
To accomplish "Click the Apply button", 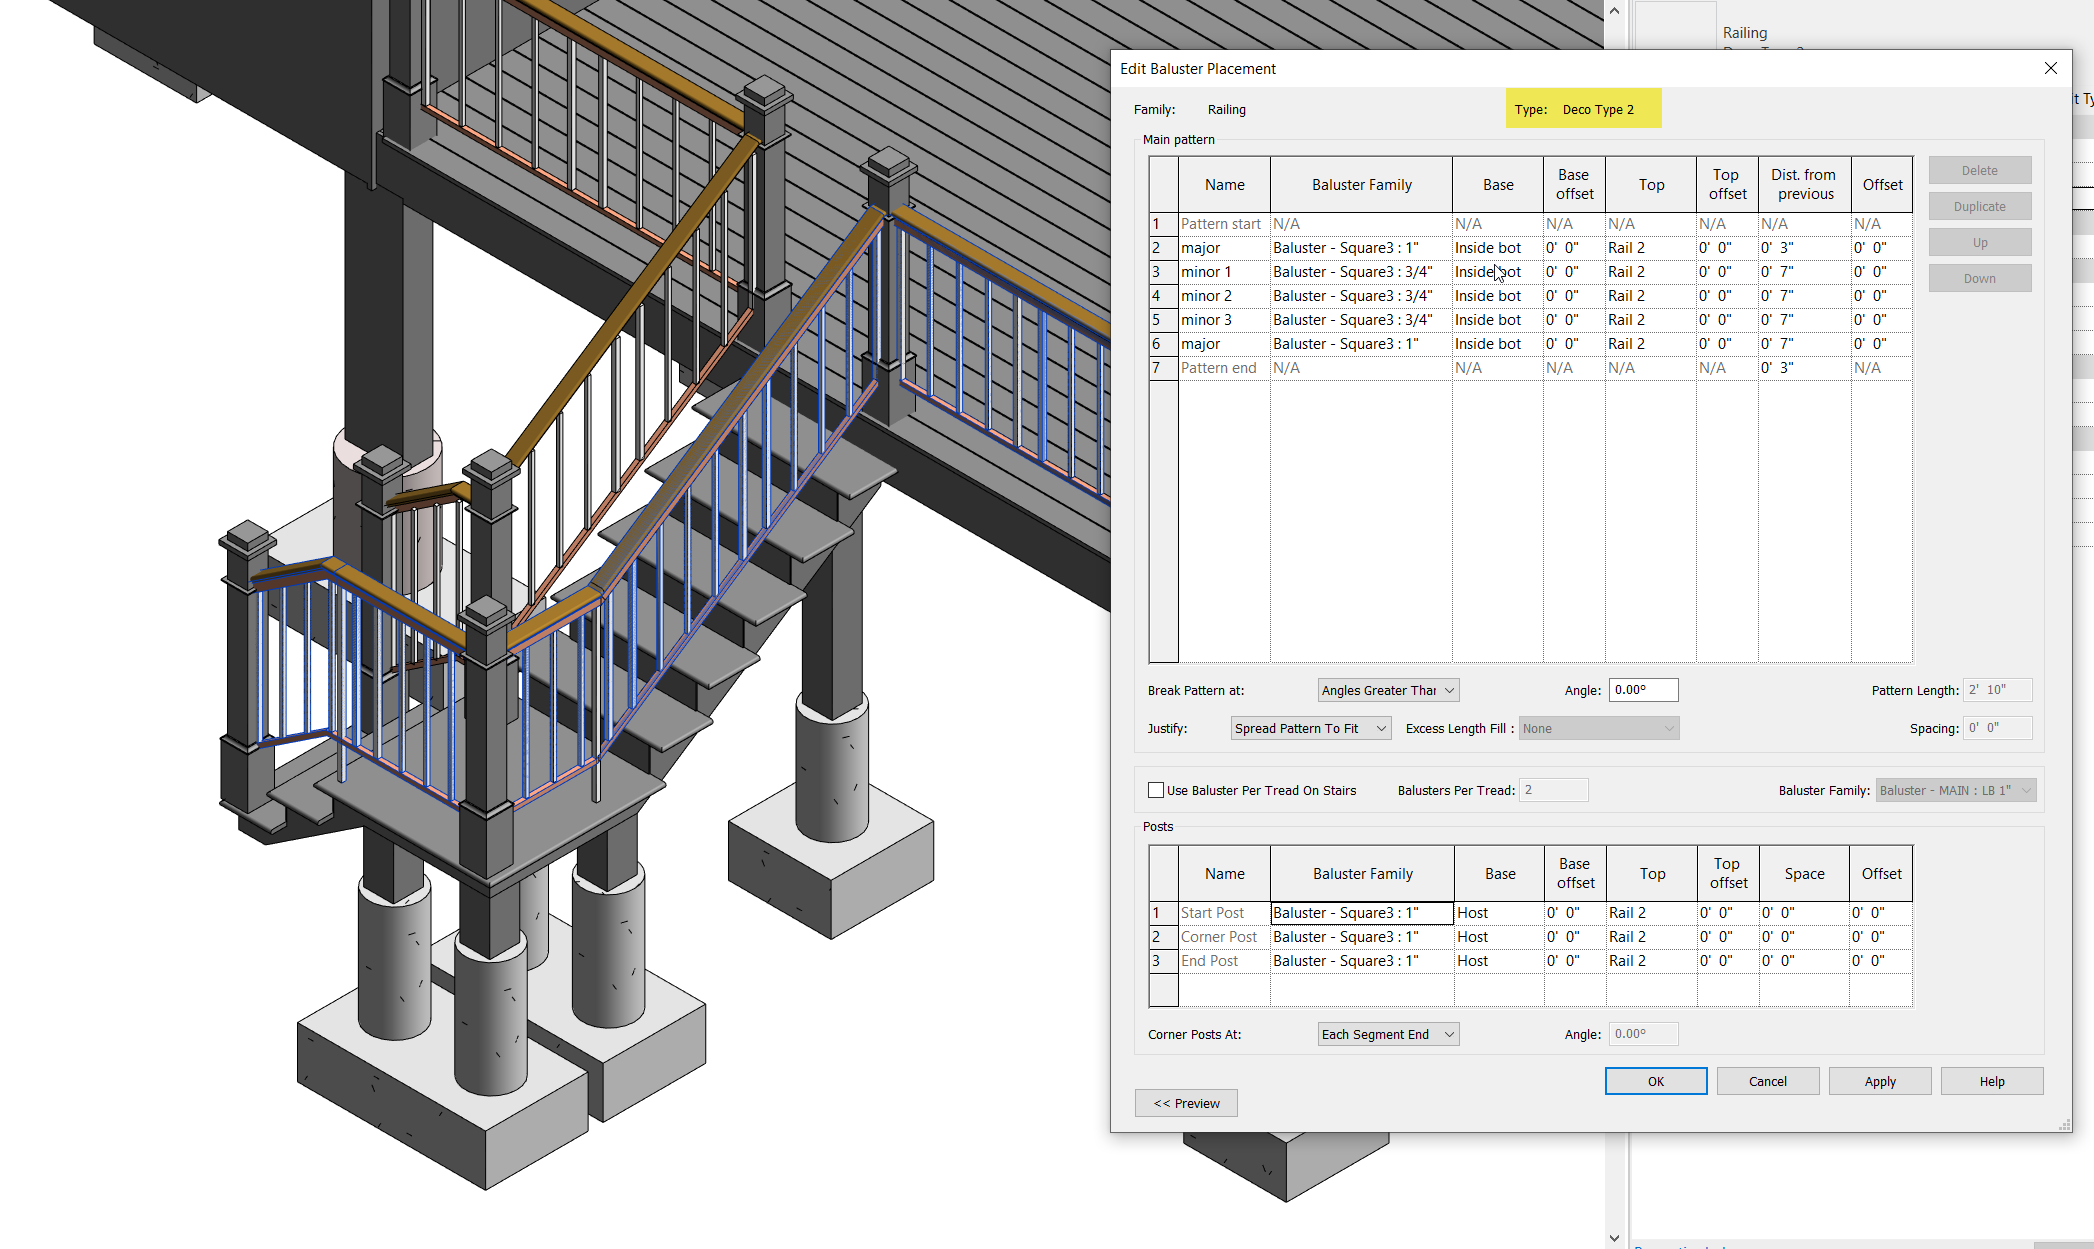I will 1879,1081.
